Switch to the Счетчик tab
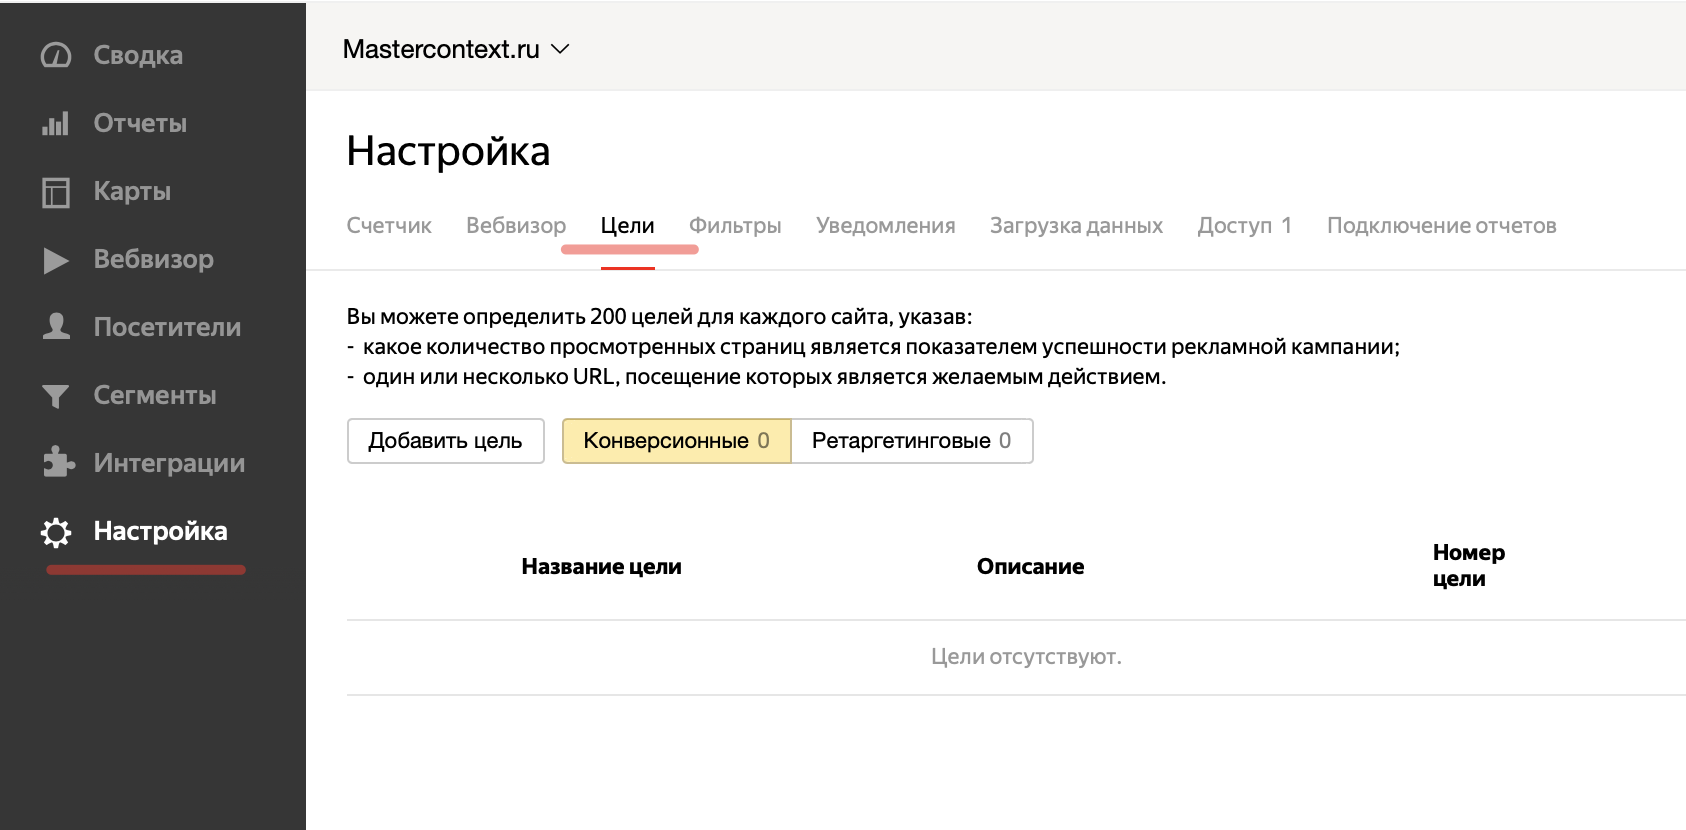 [x=389, y=226]
